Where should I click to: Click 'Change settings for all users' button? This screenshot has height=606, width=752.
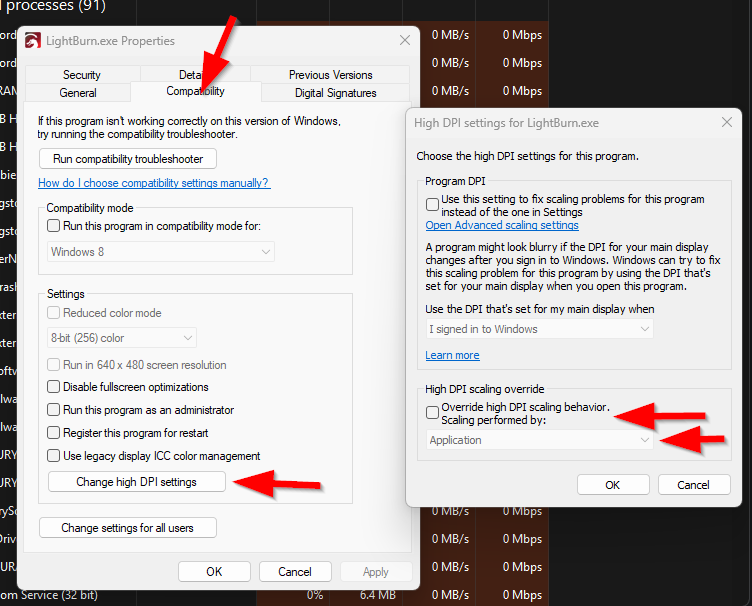[128, 528]
